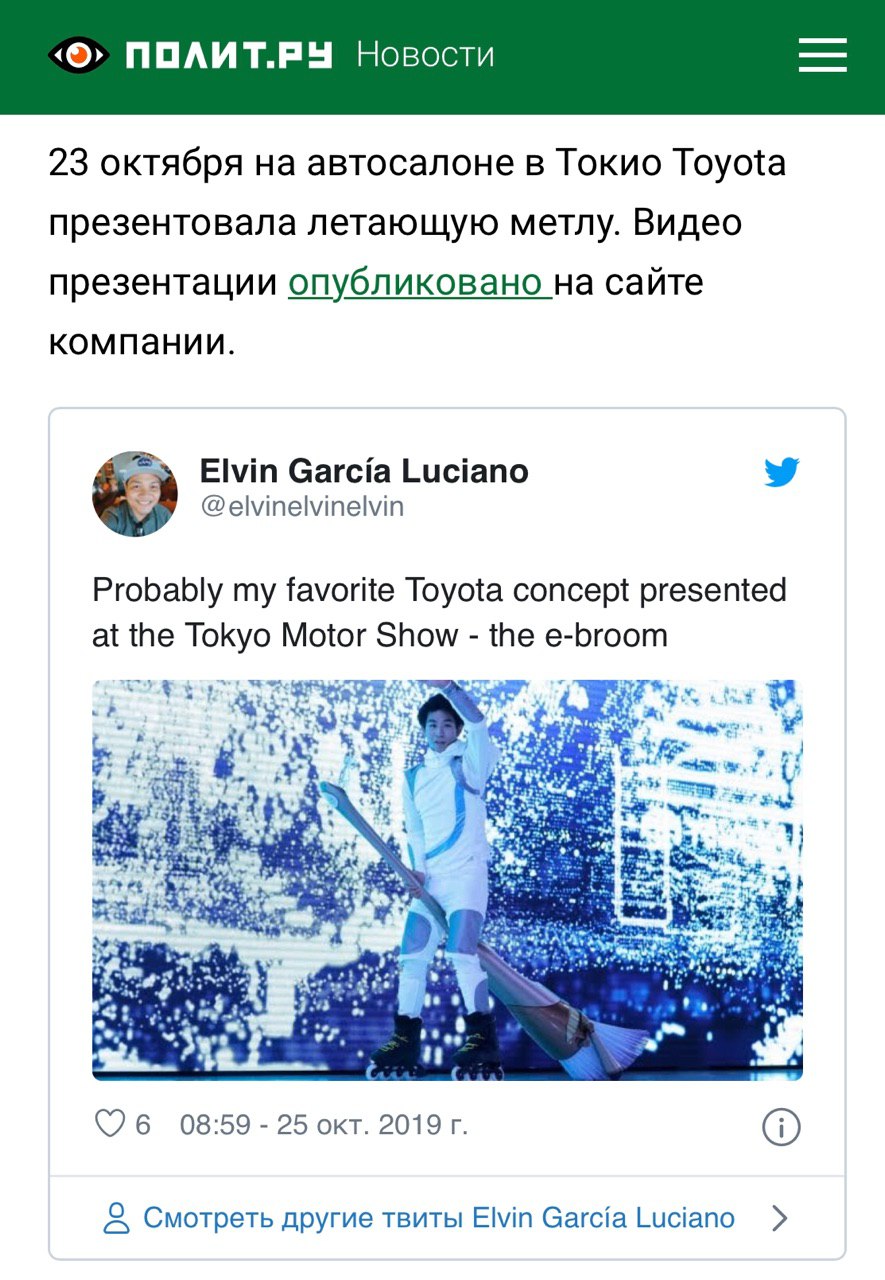Viewport: 885px width, 1280px height.
Task: Click the green site header bar
Action: coord(442,57)
